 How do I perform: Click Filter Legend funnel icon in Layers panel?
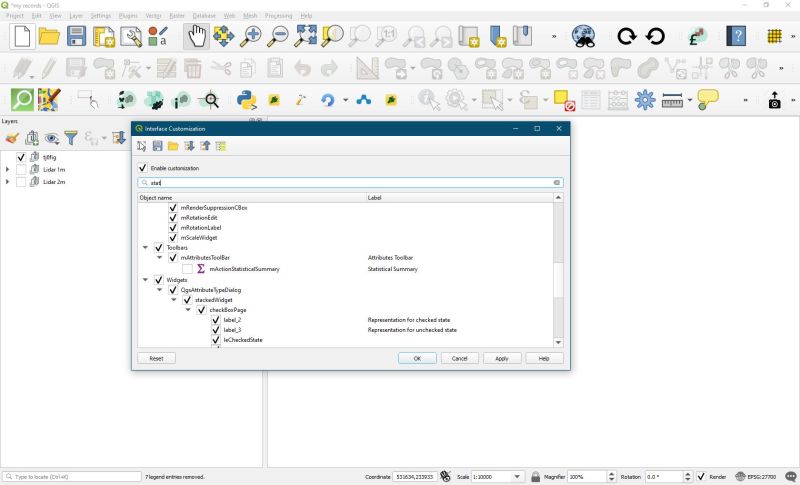pyautogui.click(x=71, y=138)
